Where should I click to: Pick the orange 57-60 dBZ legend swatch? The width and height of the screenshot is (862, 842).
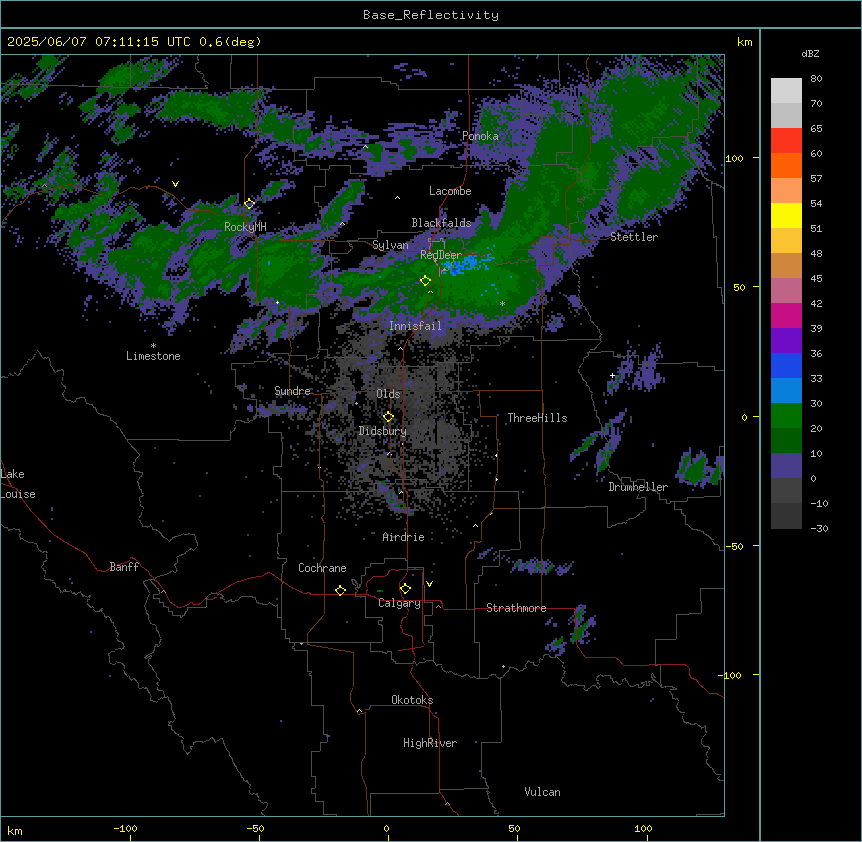point(786,165)
